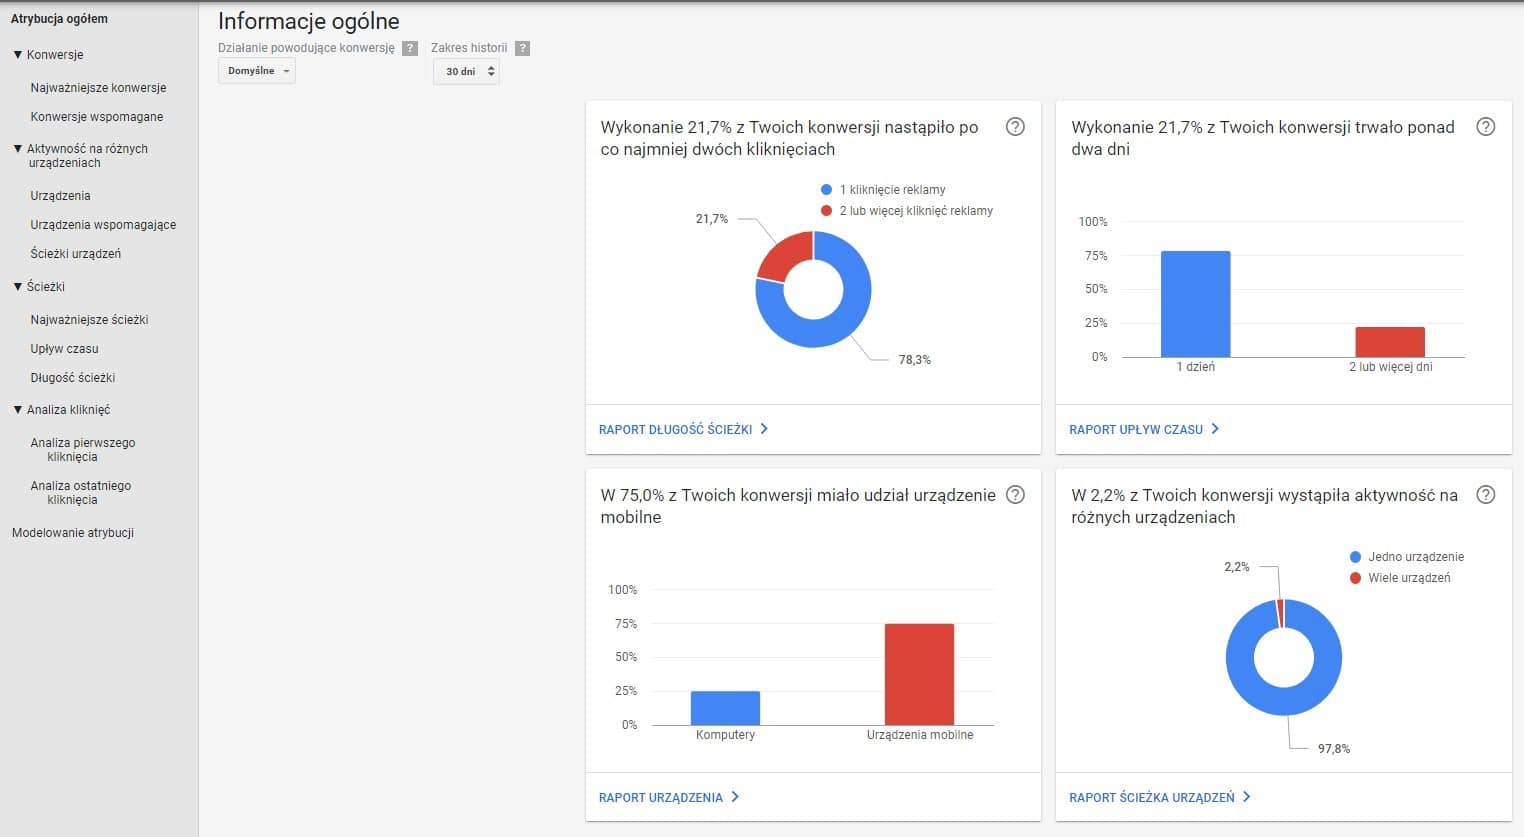Viewport: 1524px width, 837px height.
Task: Click the 78,3% label on the clicks donut
Action: (x=914, y=360)
